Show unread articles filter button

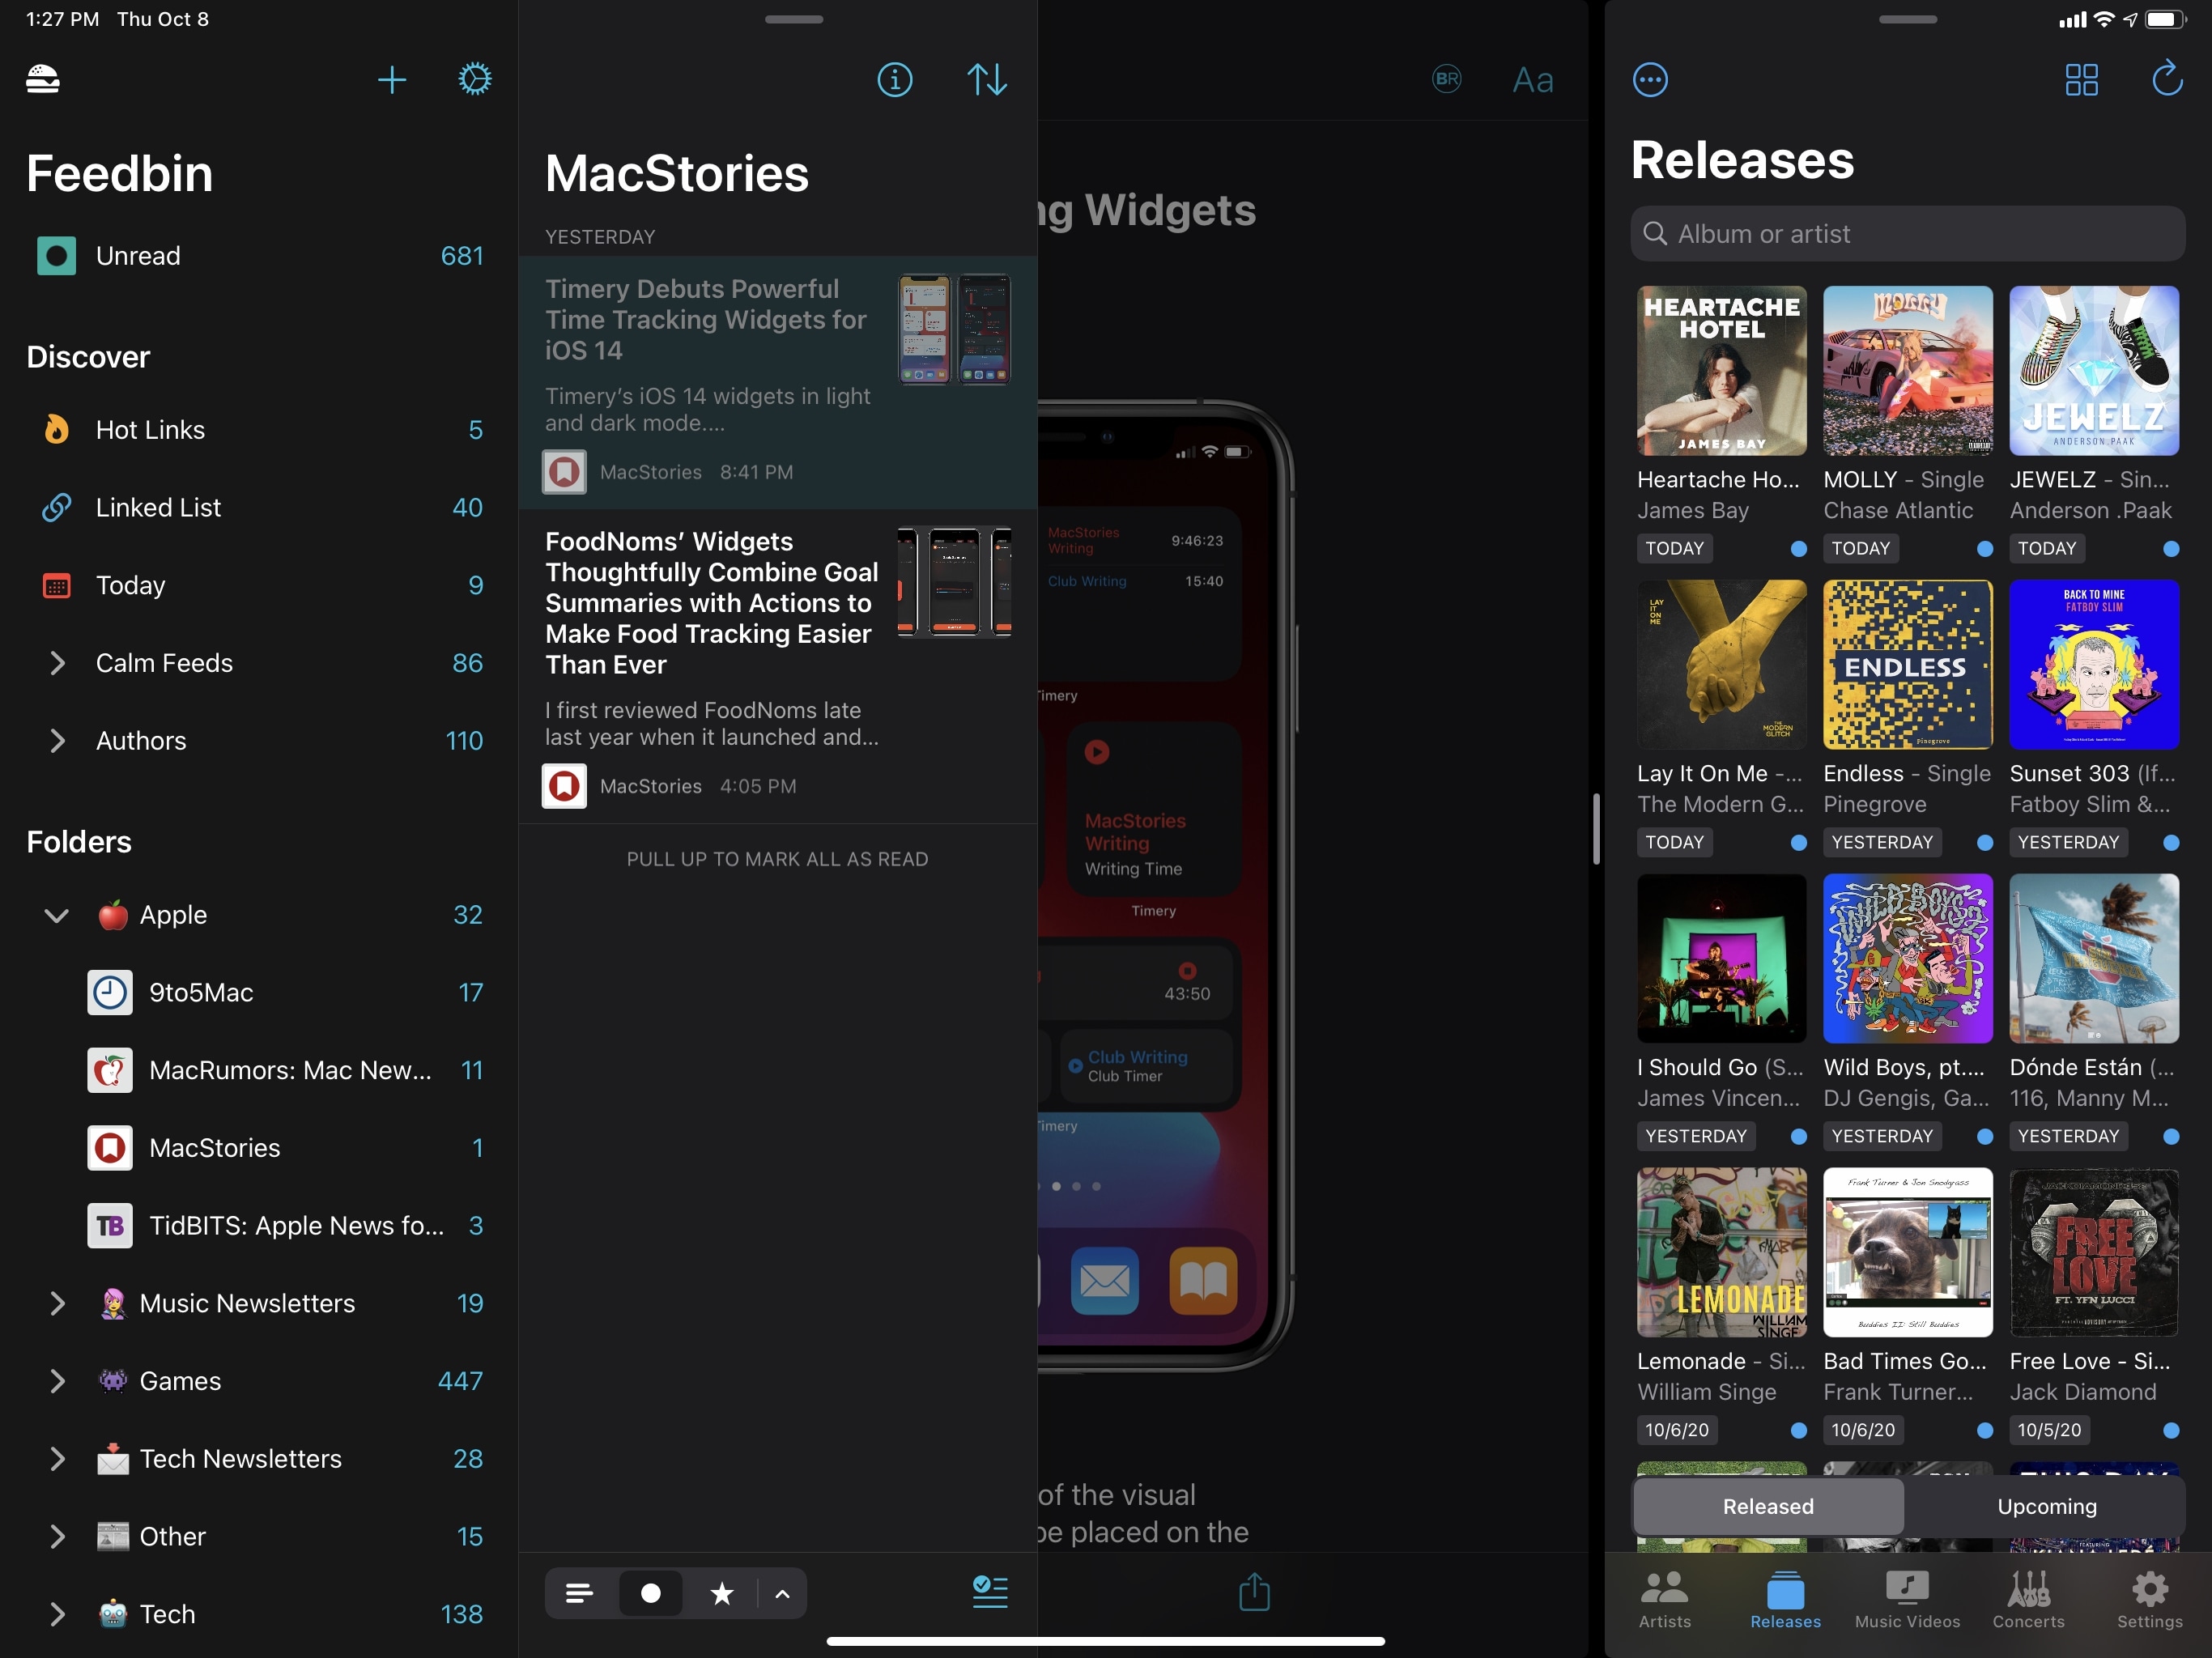[x=651, y=1593]
